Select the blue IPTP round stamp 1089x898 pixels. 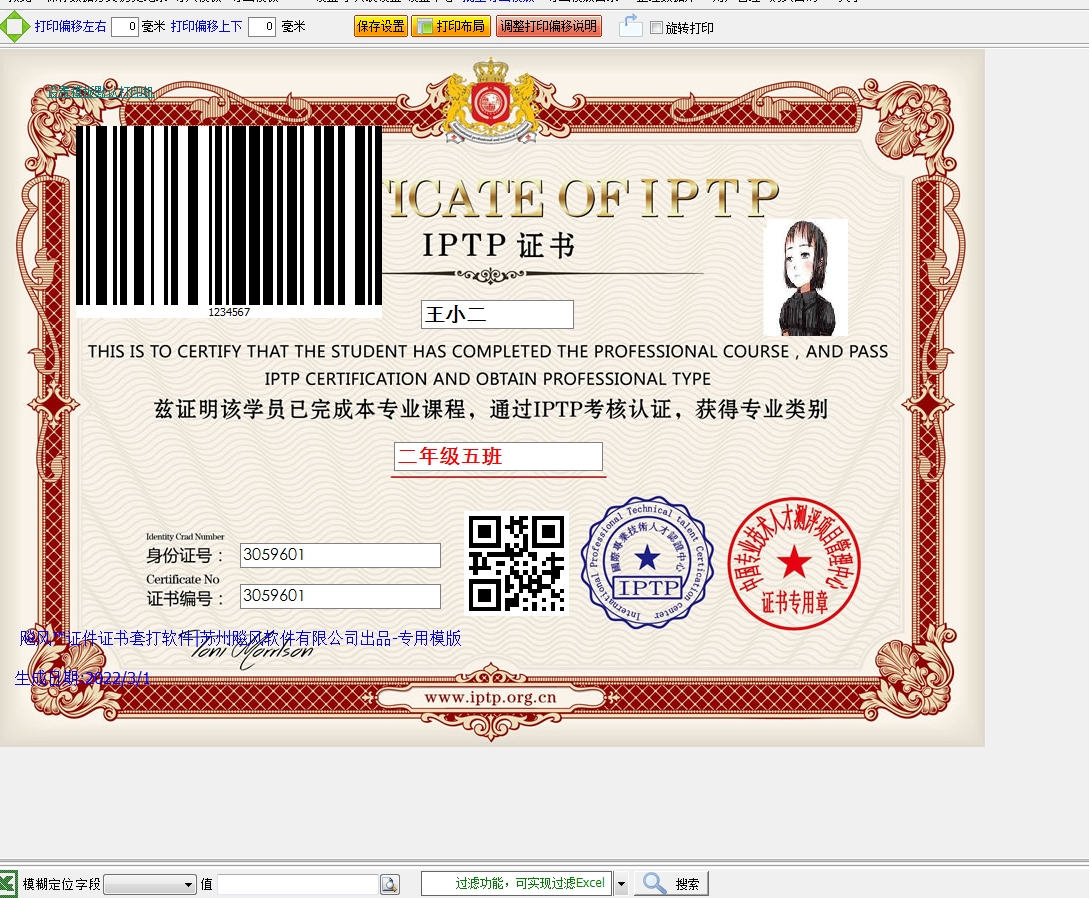tap(647, 562)
